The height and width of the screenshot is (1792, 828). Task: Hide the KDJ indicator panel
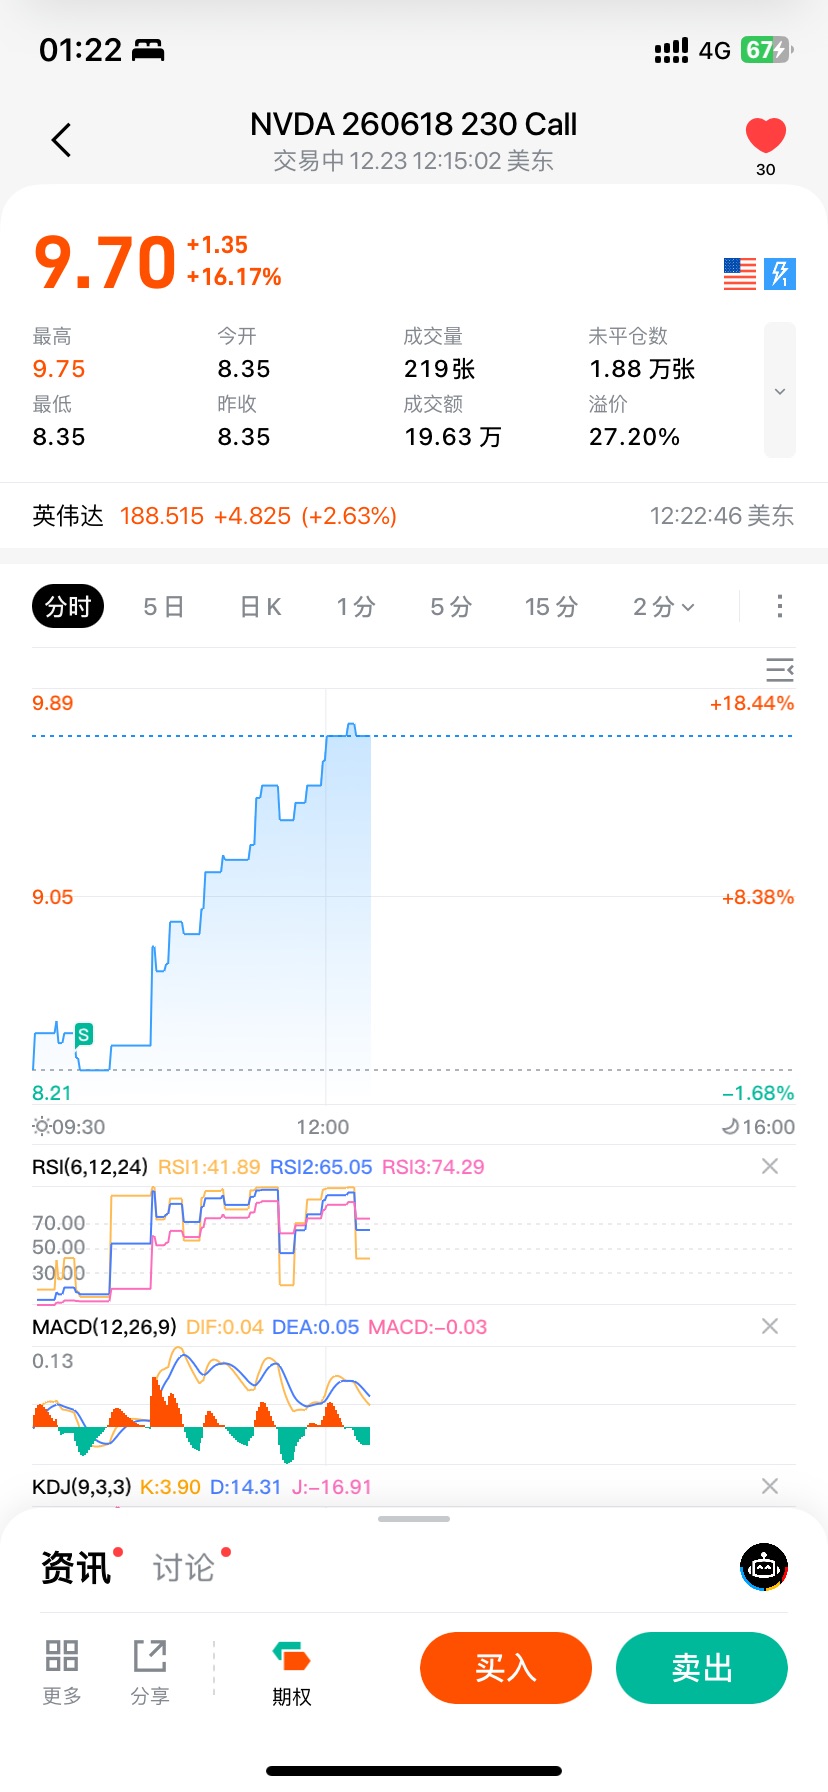(x=770, y=1486)
